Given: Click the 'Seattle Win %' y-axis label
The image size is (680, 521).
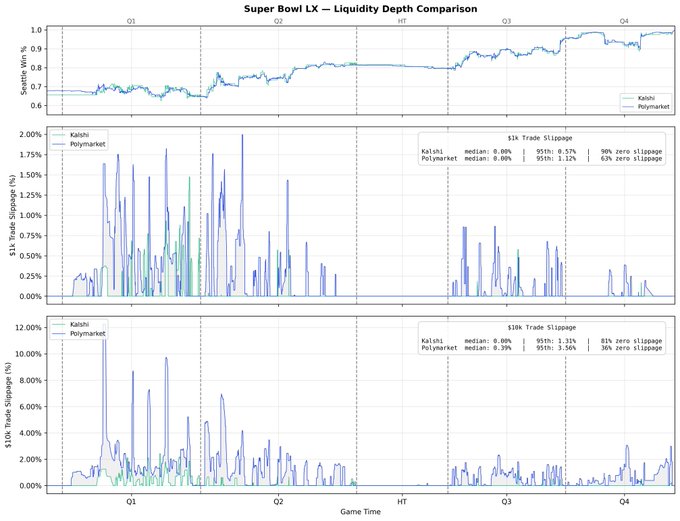Looking at the screenshot, I should [x=9, y=68].
